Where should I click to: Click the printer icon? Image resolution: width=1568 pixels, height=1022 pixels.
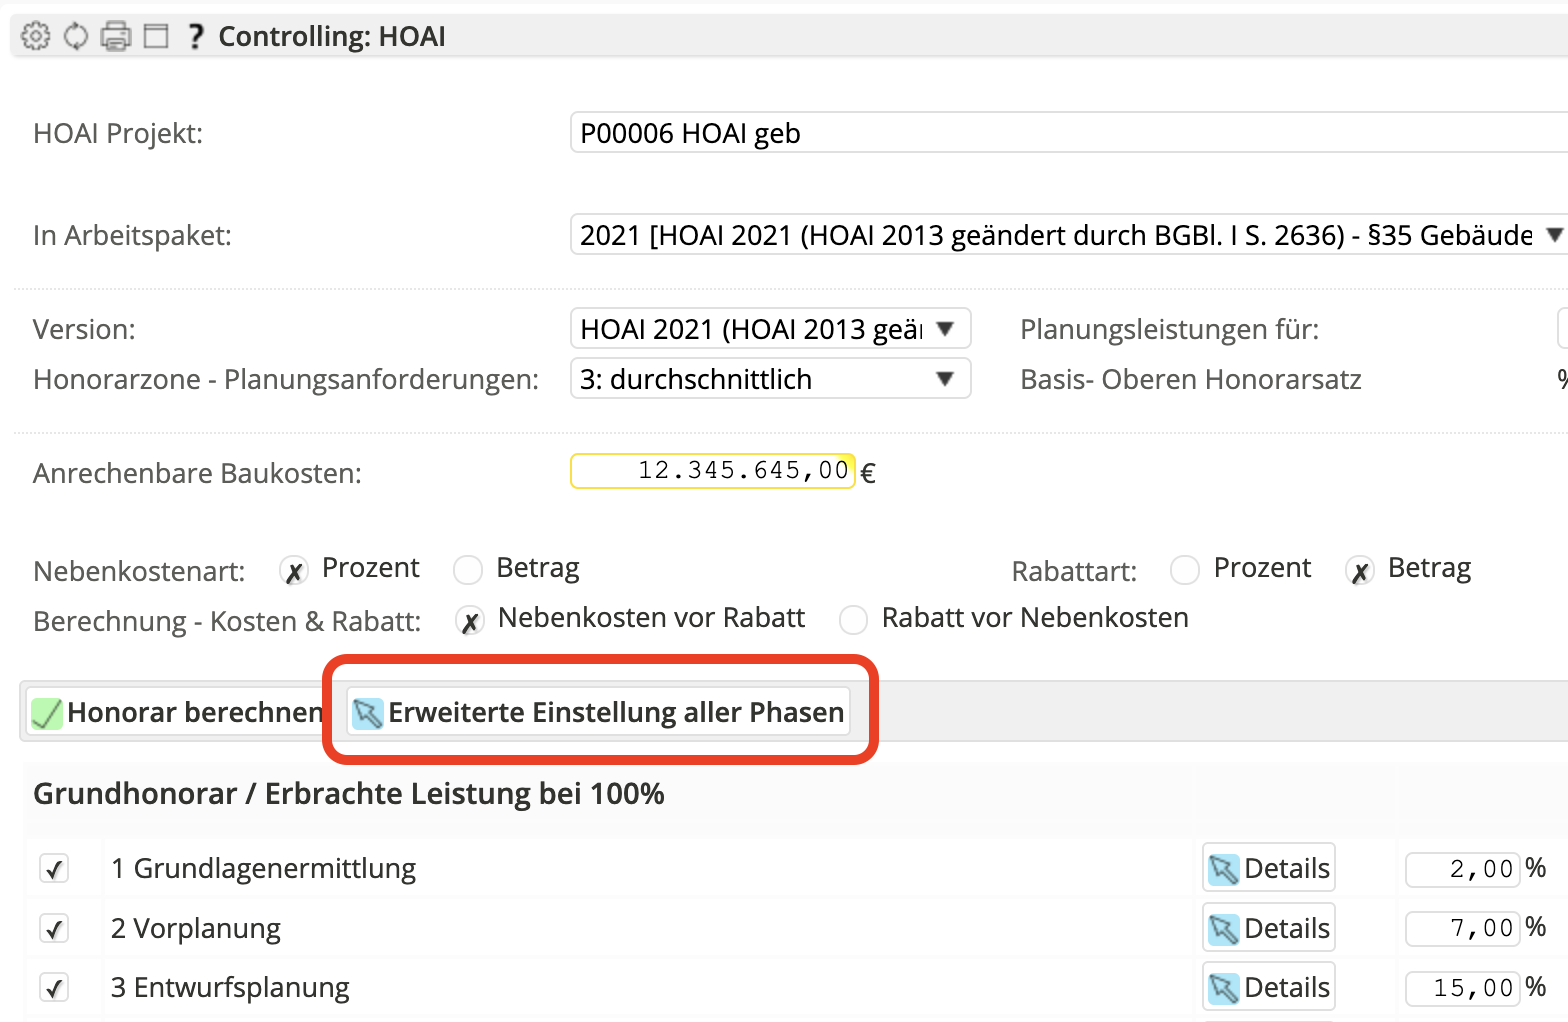click(x=116, y=36)
